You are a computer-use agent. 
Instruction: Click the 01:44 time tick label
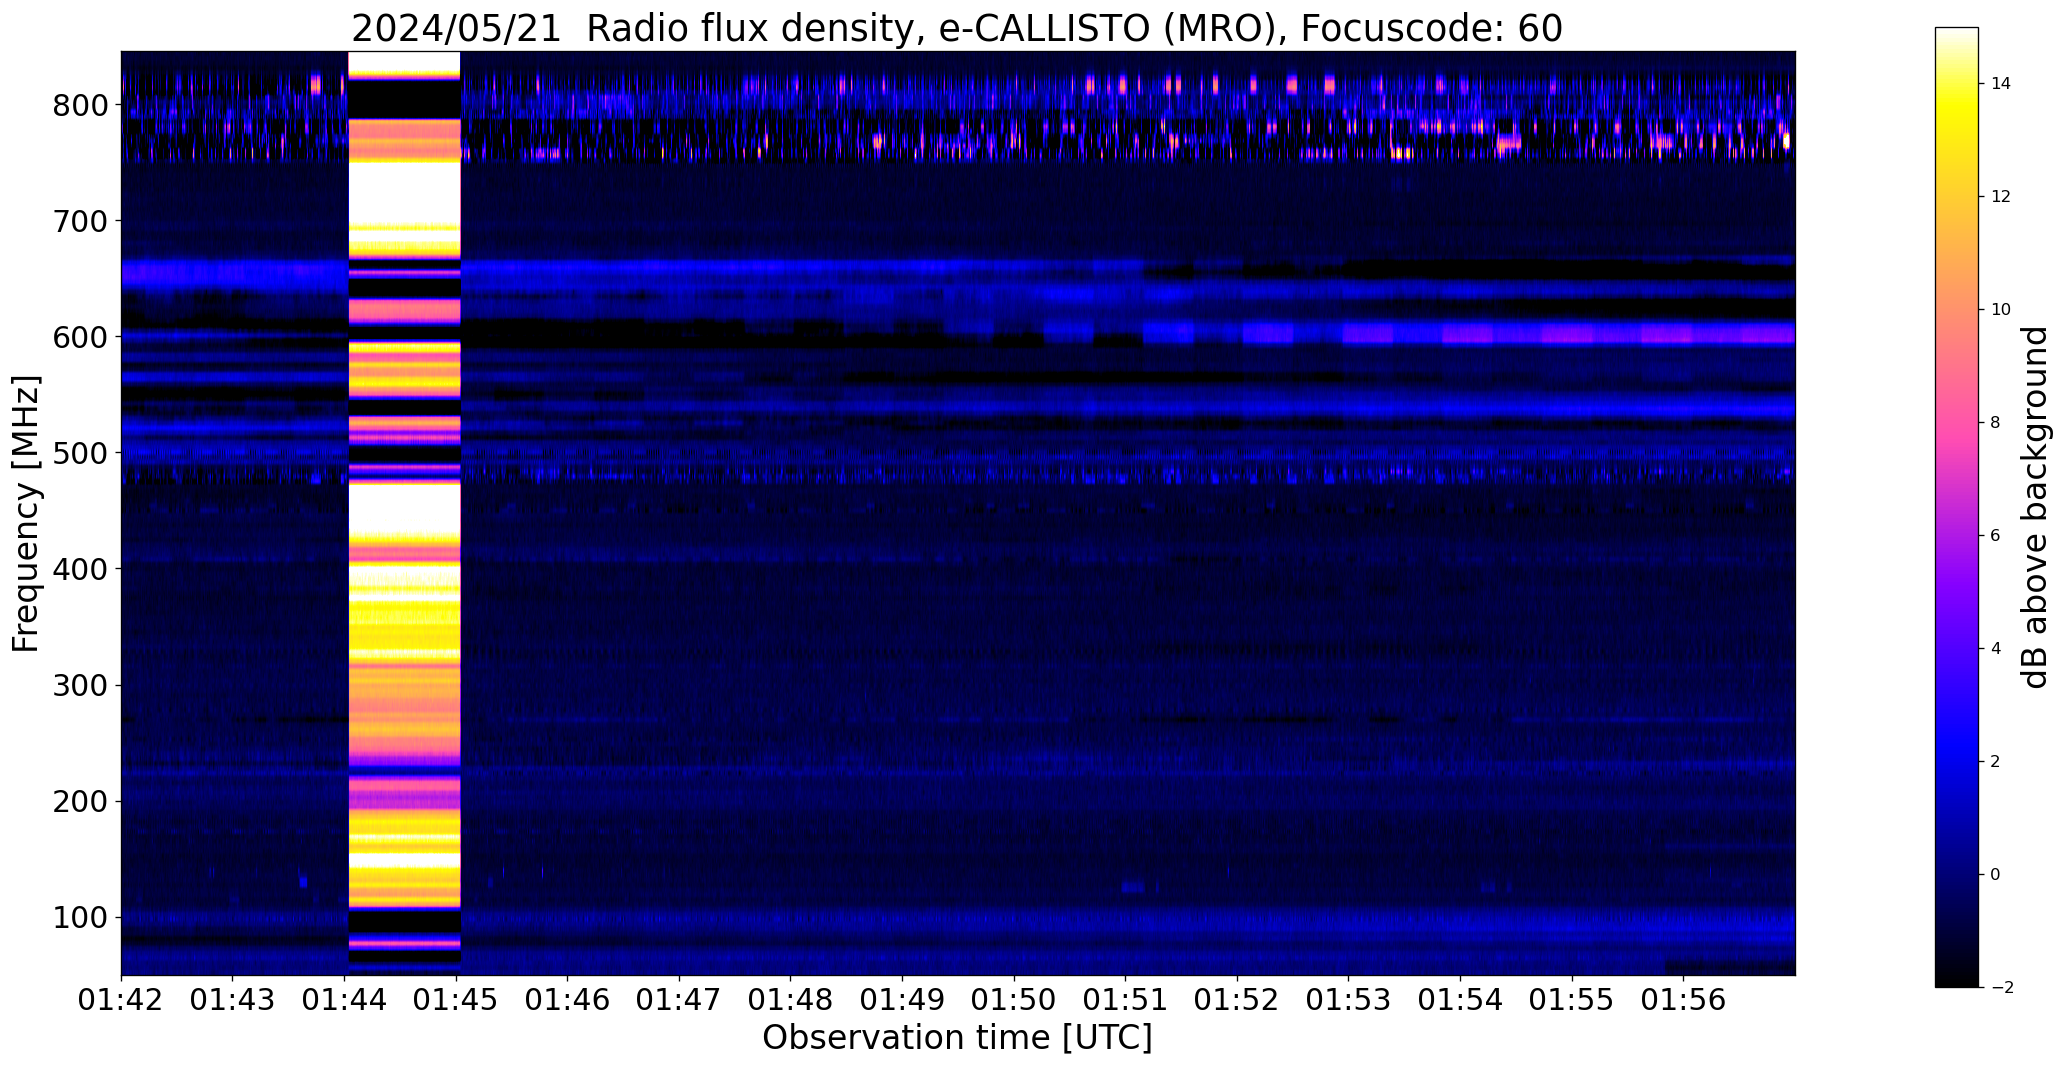click(345, 999)
